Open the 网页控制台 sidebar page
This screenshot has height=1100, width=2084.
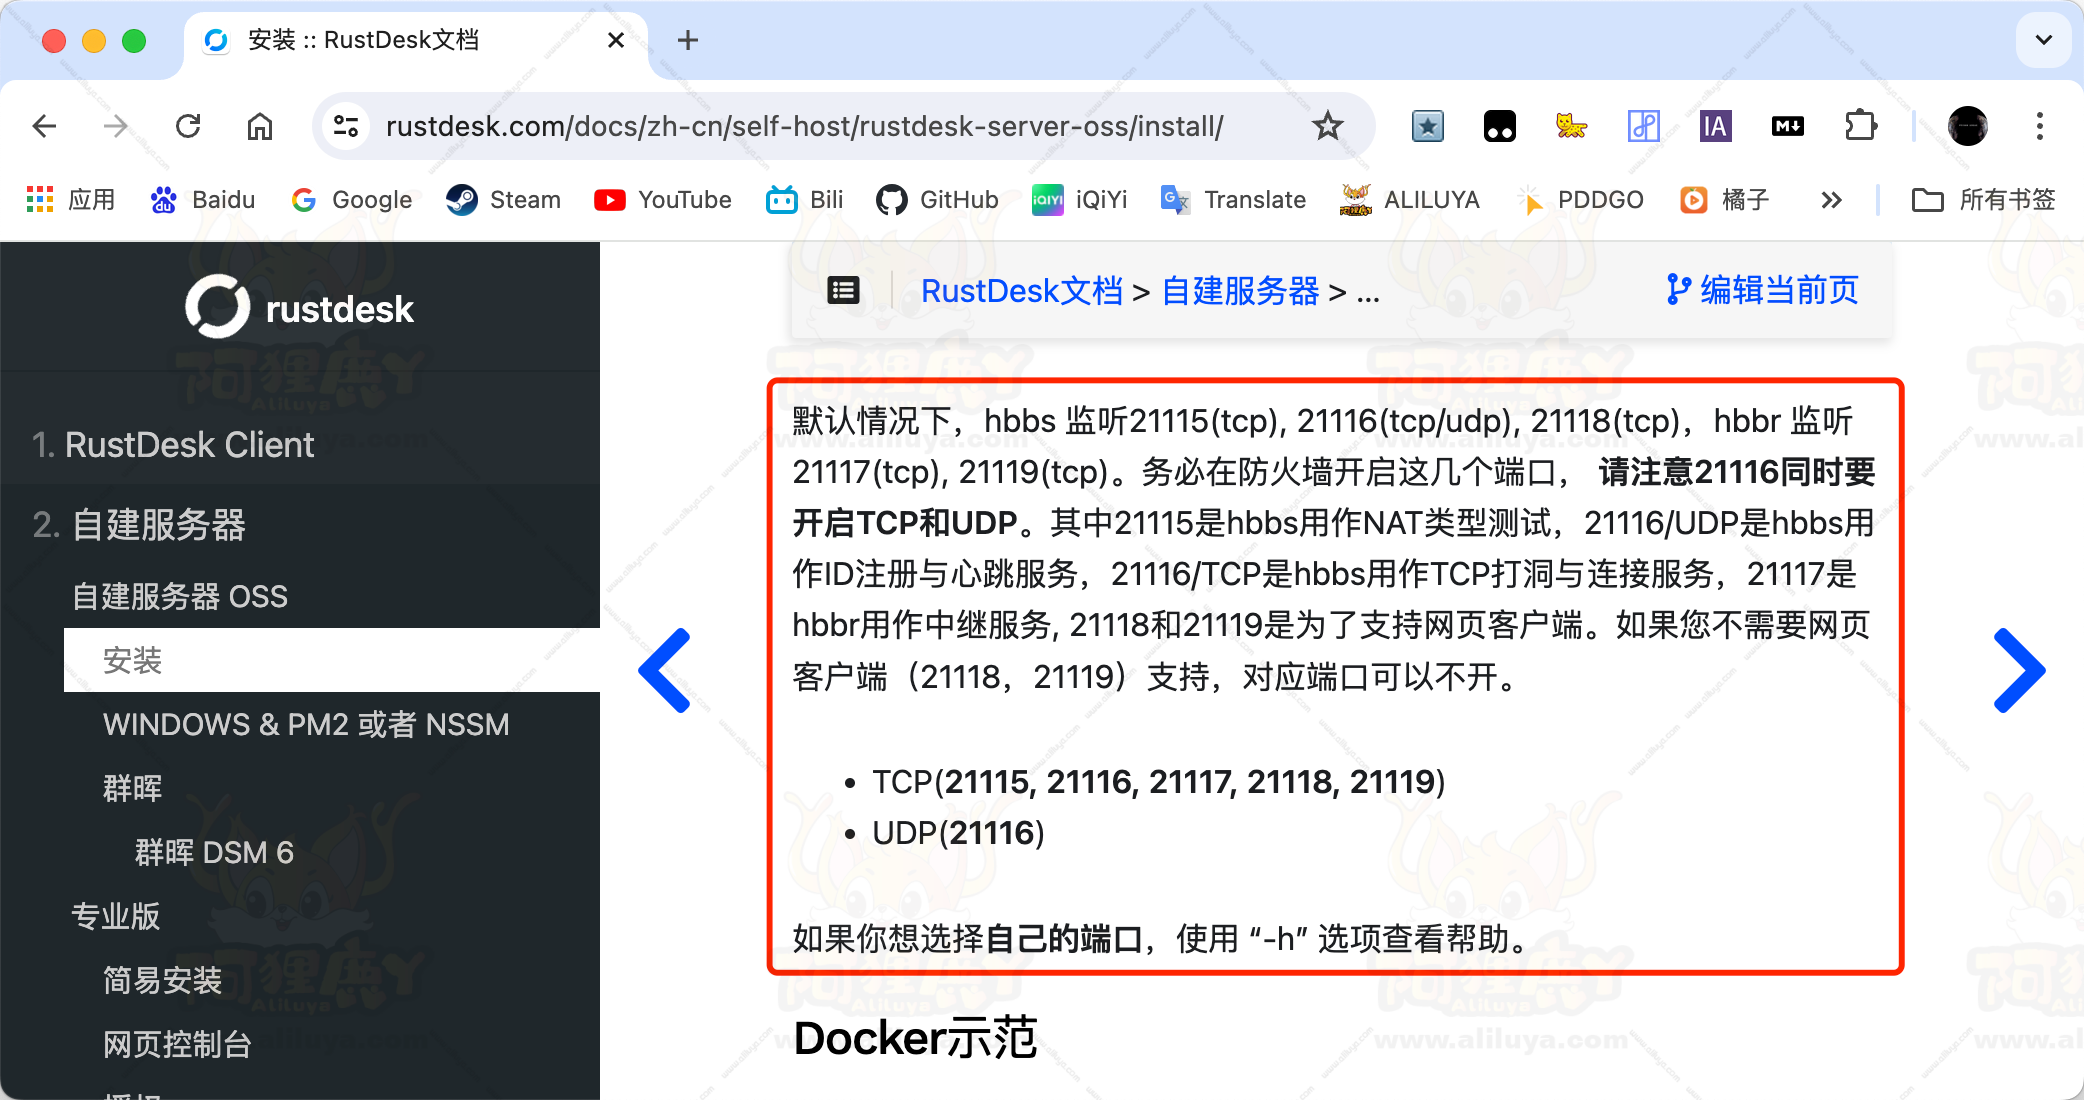177,1044
